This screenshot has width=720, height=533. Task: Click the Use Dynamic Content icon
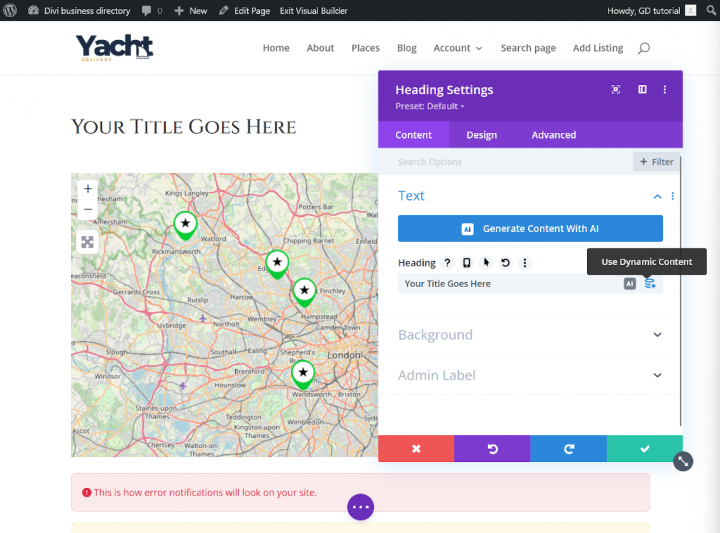(650, 284)
